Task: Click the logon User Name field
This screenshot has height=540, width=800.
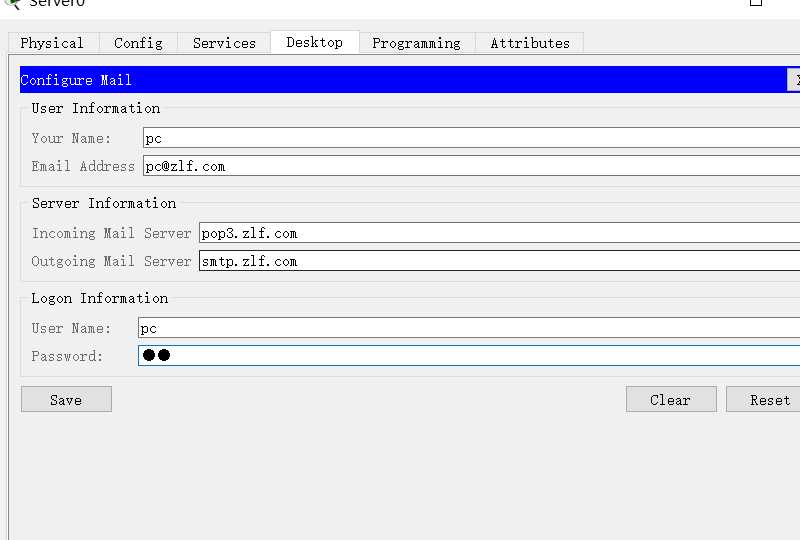Action: point(469,328)
